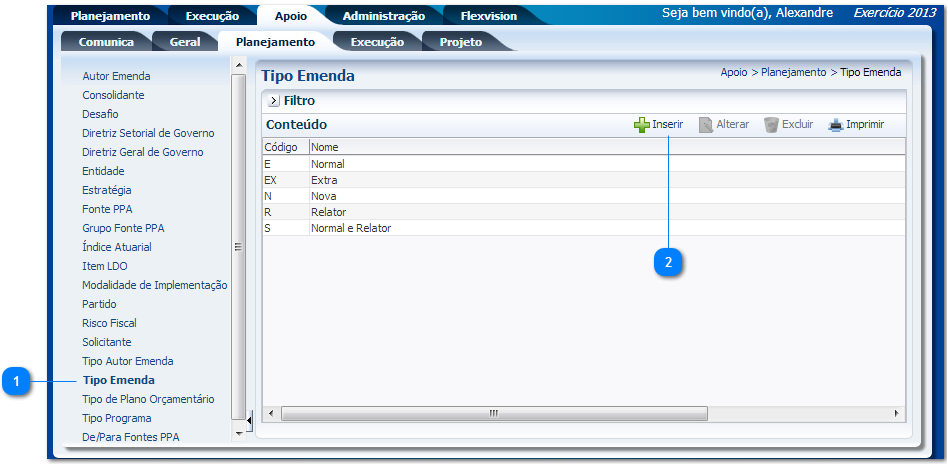Click the Imprimir printer icon

click(x=836, y=125)
